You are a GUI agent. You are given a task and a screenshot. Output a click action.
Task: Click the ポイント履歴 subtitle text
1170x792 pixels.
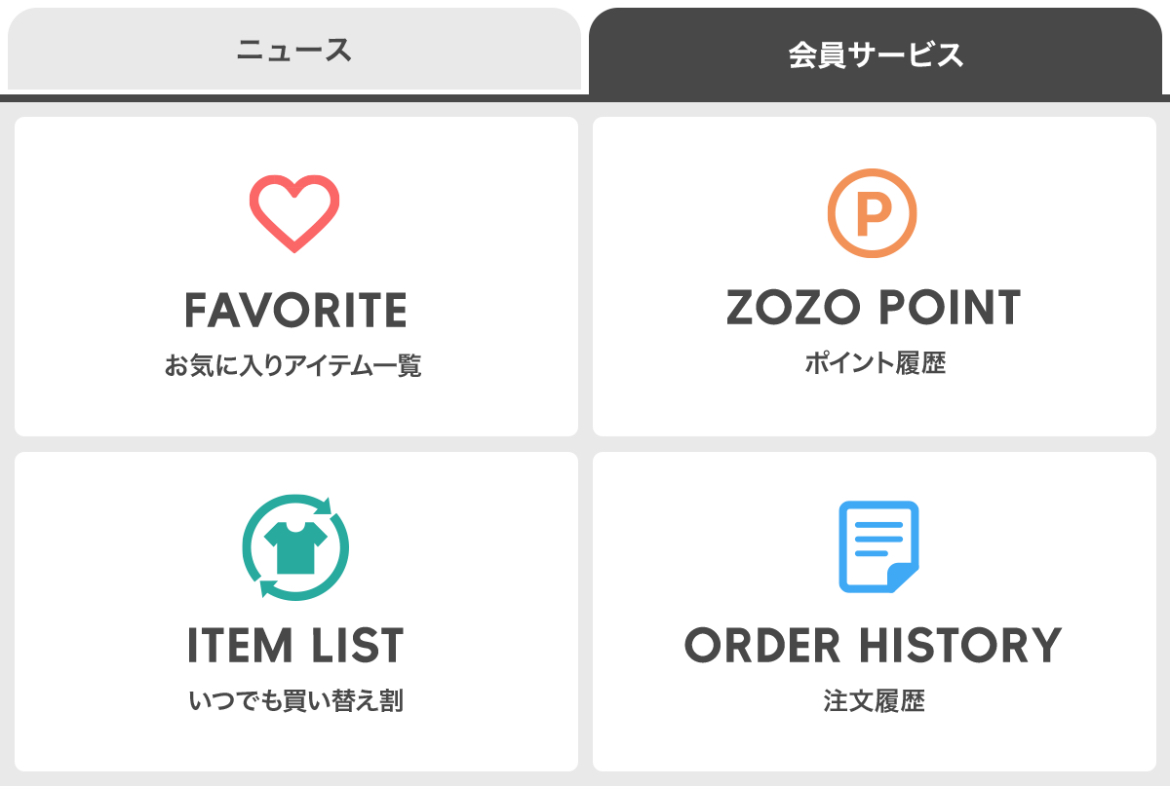click(875, 364)
